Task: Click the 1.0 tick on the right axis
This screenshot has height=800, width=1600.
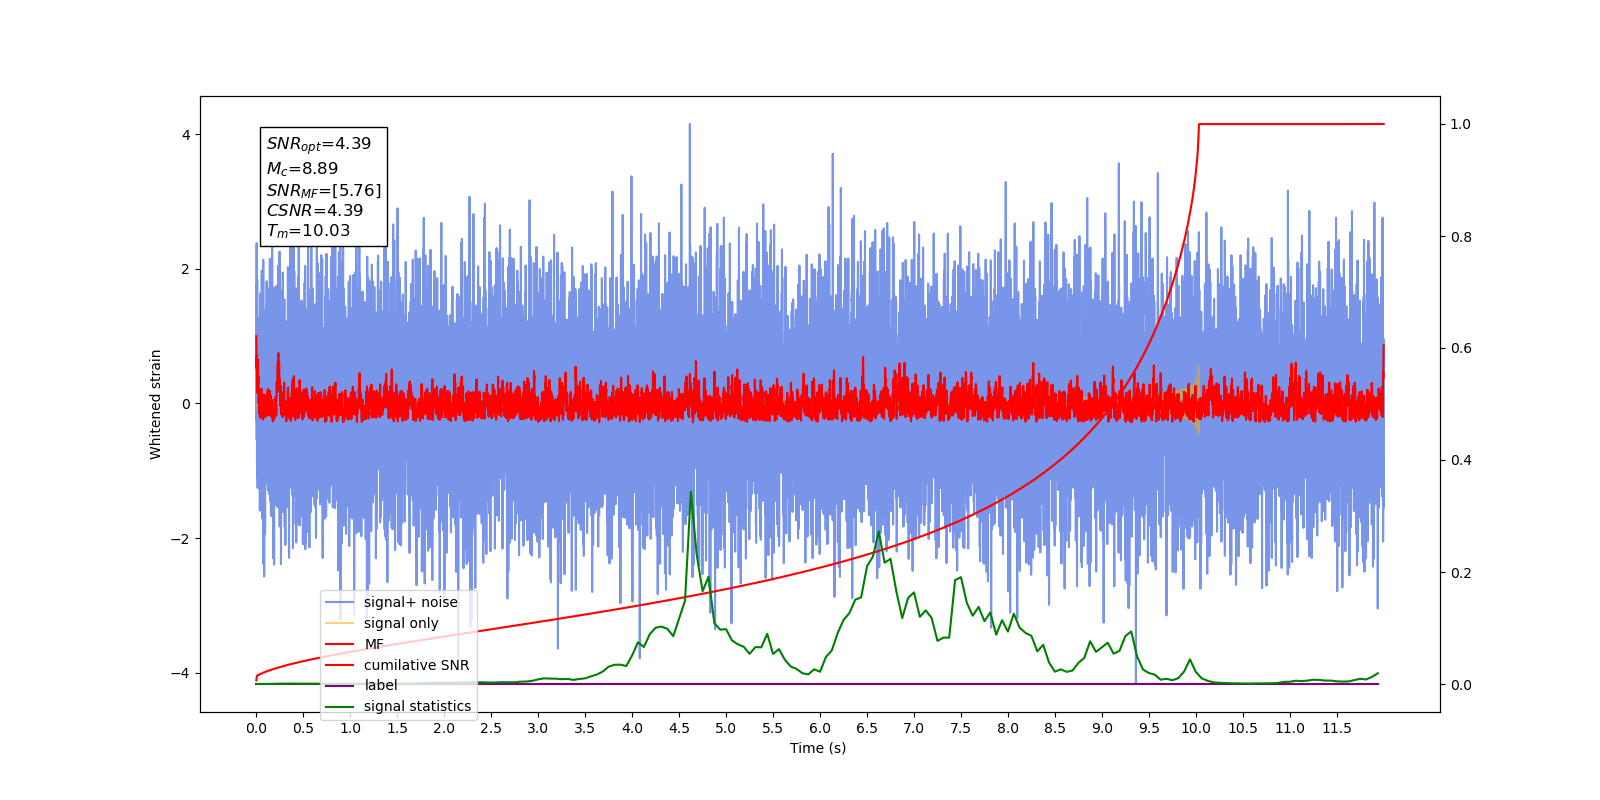Action: click(1461, 124)
